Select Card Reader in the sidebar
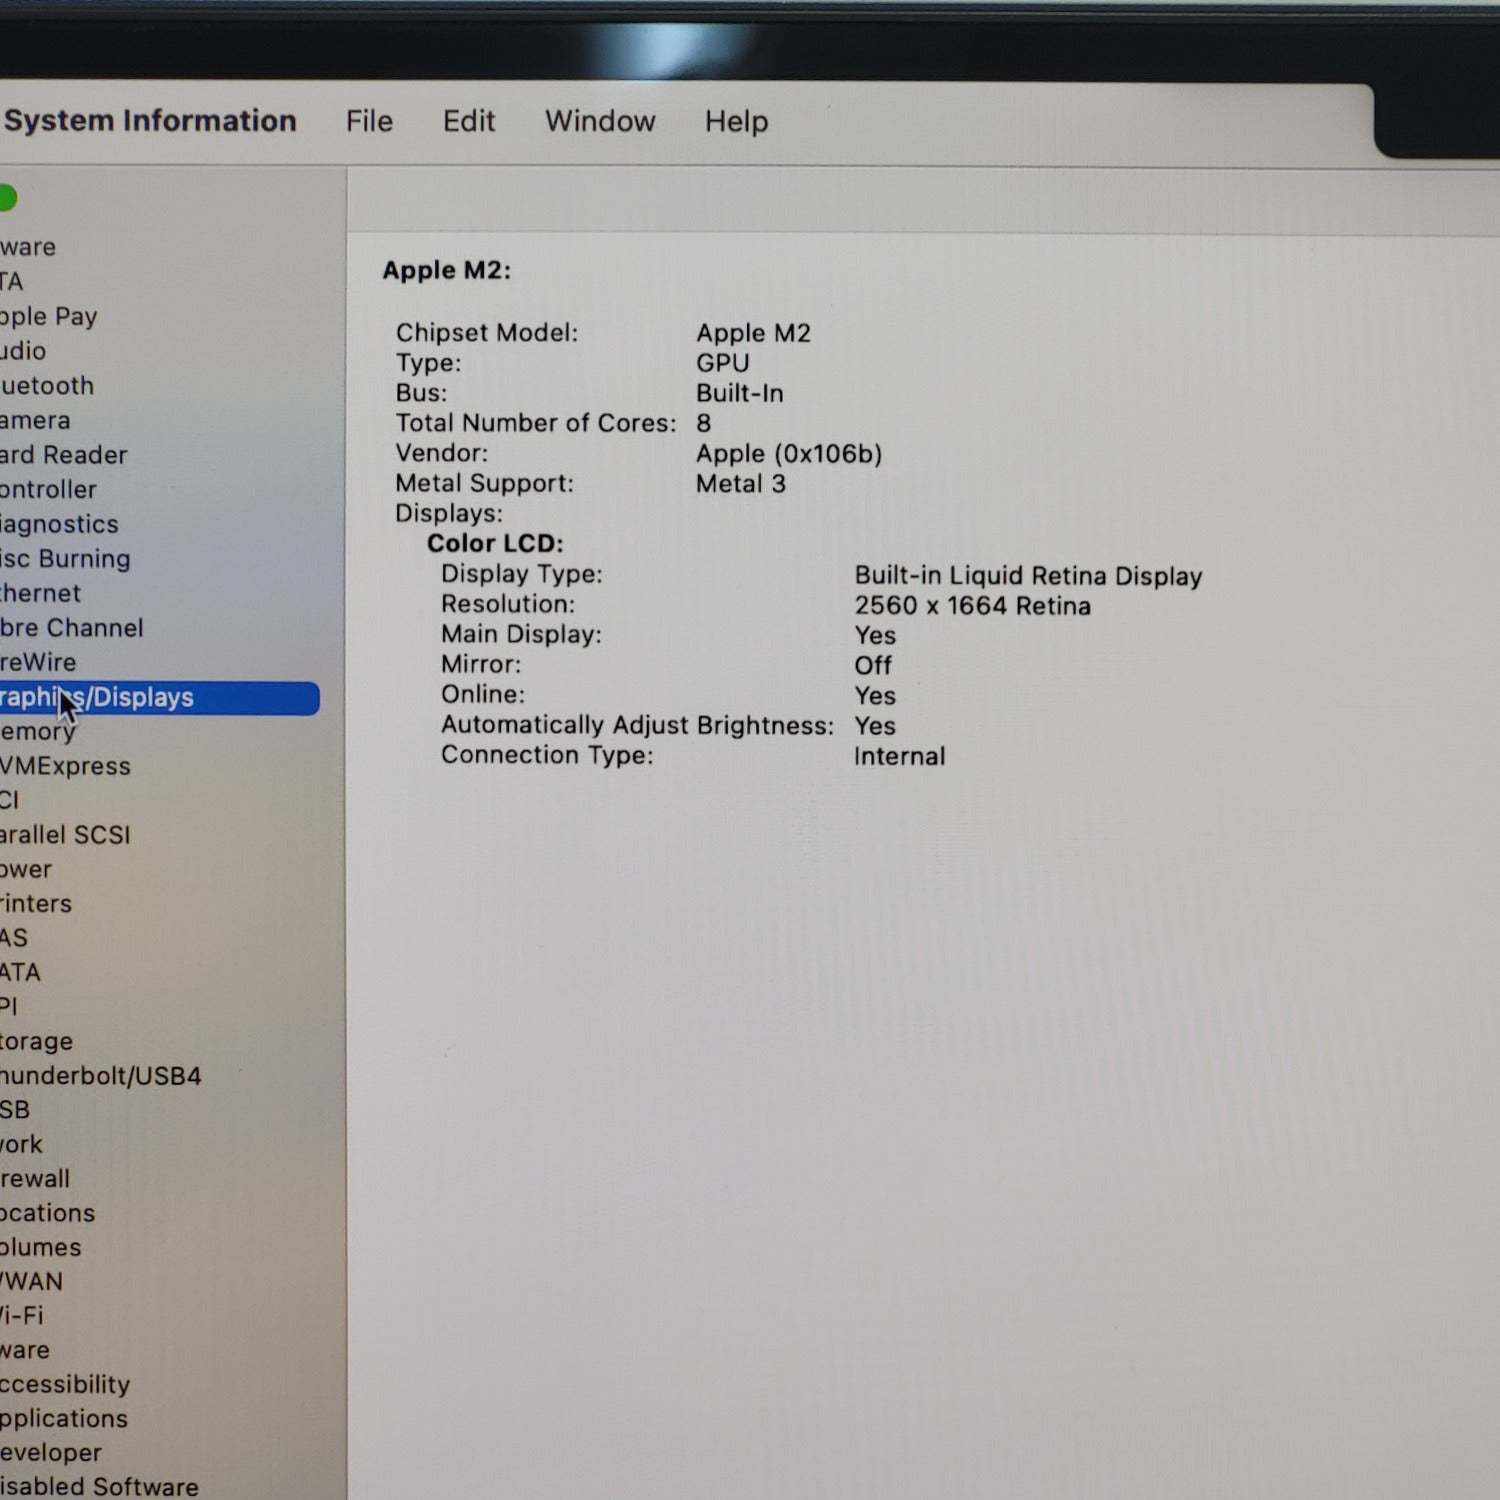 click(63, 455)
